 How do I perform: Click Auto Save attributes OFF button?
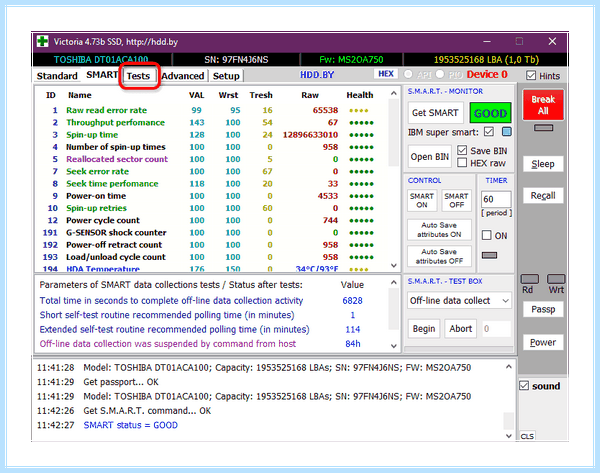pos(439,256)
